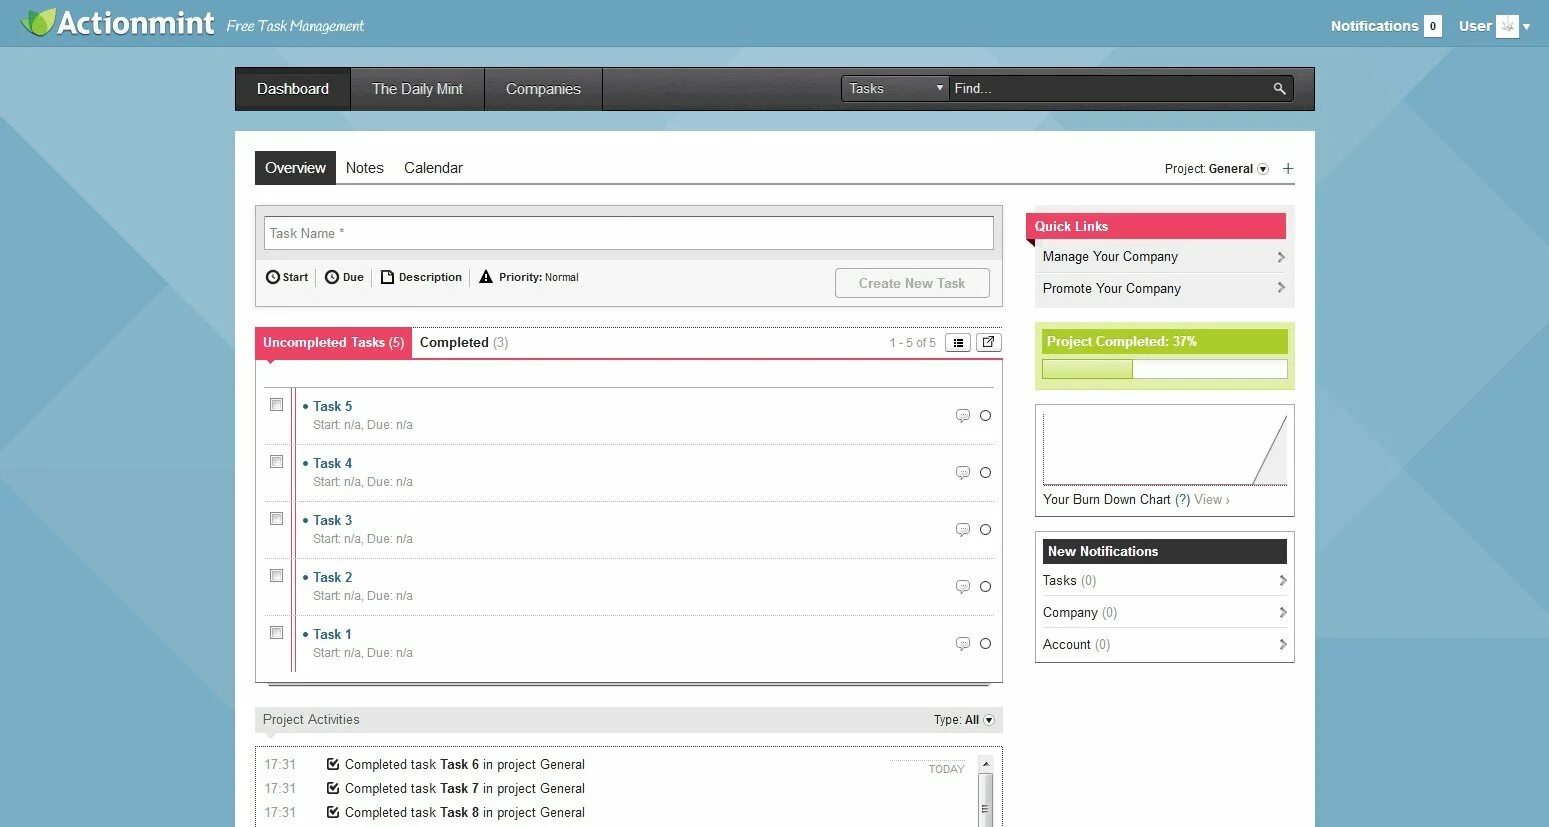Open comments for Task 4
This screenshot has height=827, width=1549.
[963, 473]
